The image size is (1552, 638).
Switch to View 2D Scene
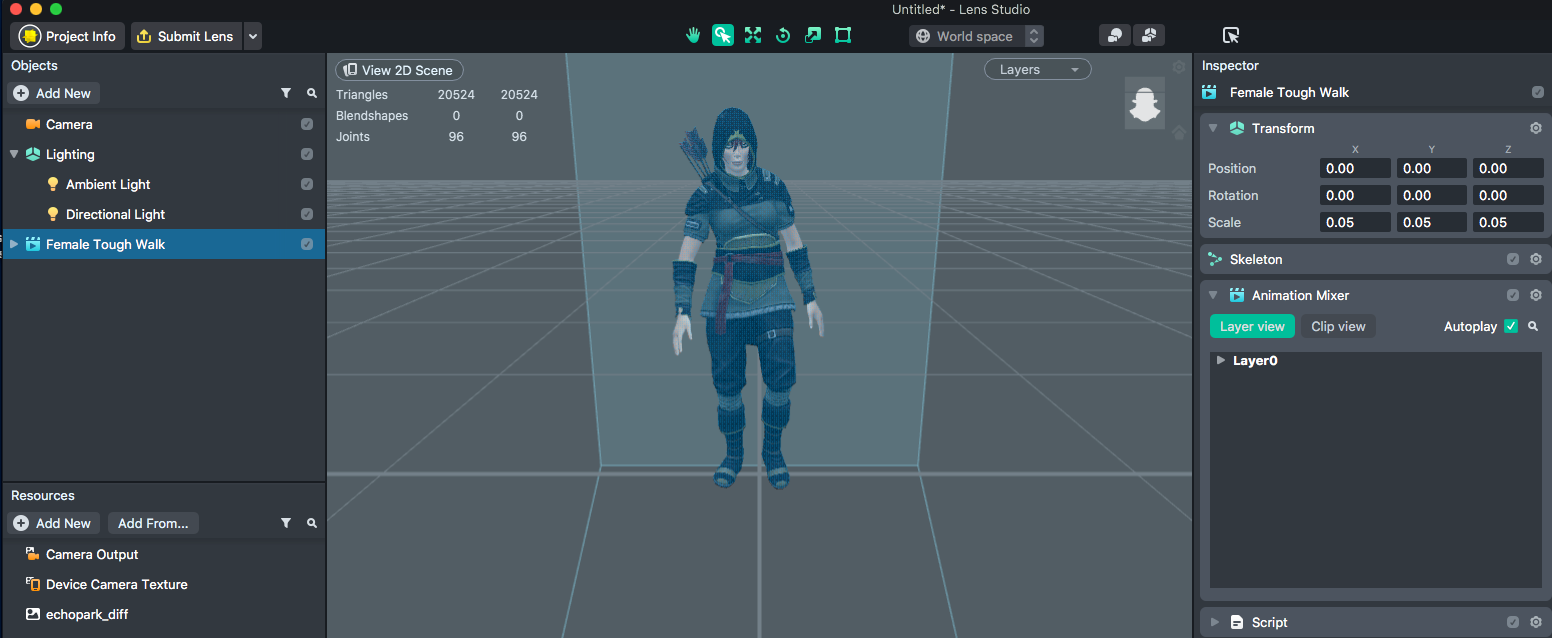pyautogui.click(x=399, y=70)
